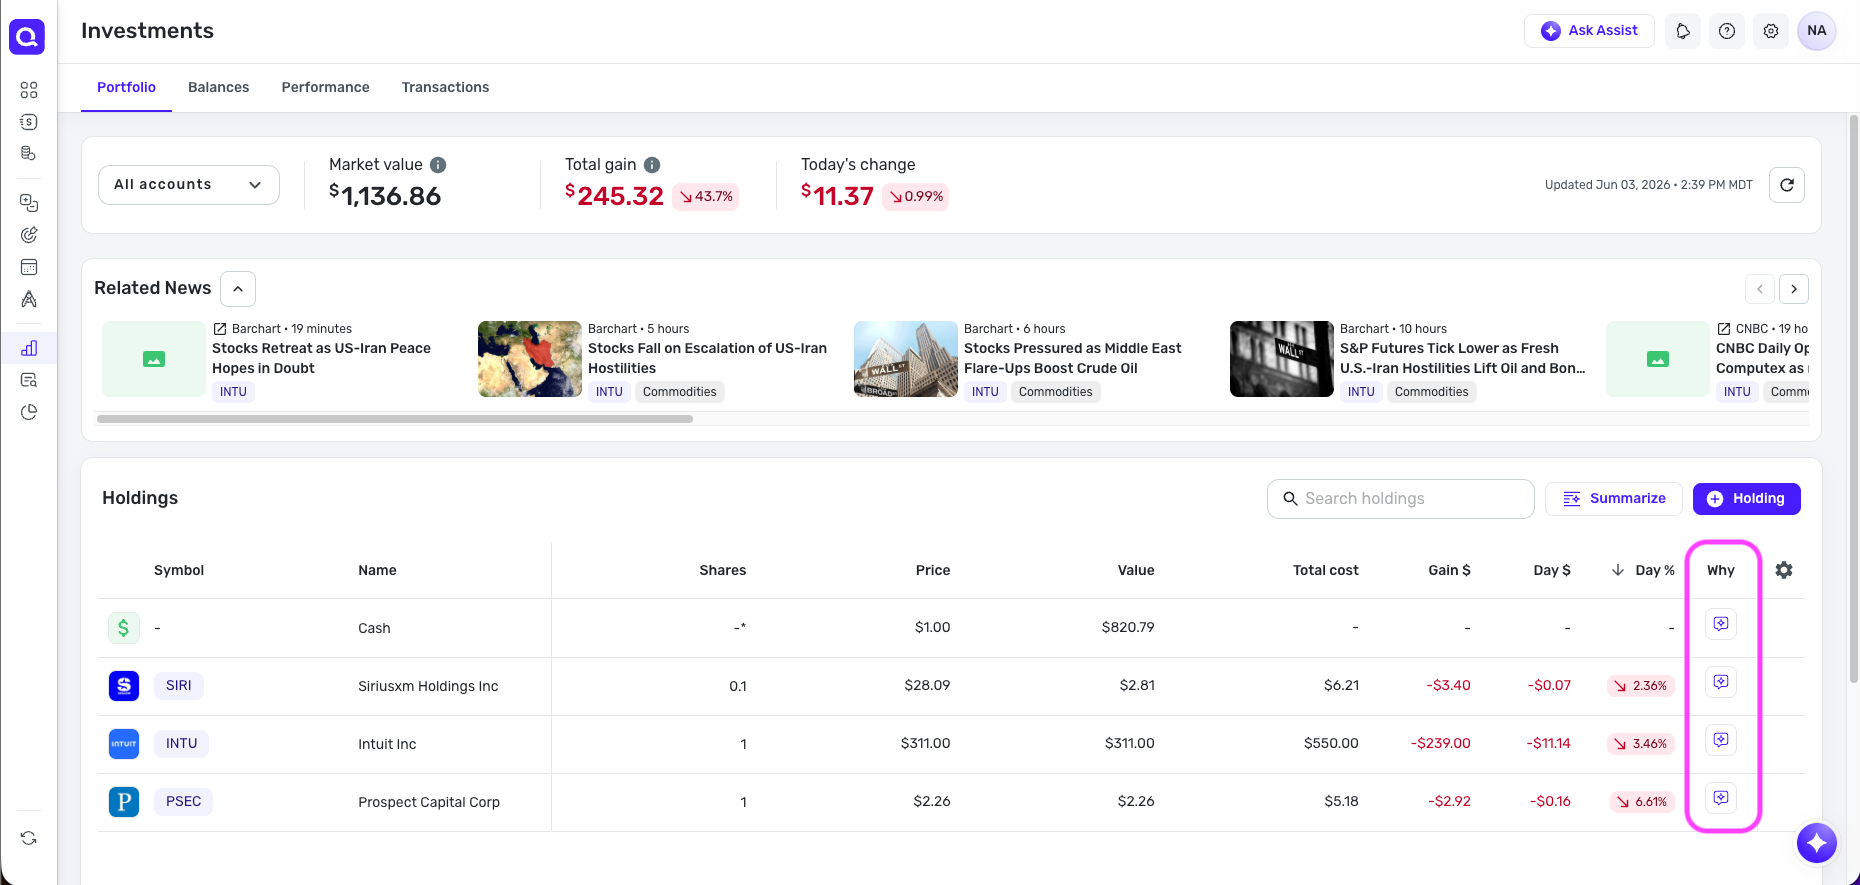The height and width of the screenshot is (885, 1860).
Task: Open the floating Assist sparkle button
Action: (x=1817, y=843)
